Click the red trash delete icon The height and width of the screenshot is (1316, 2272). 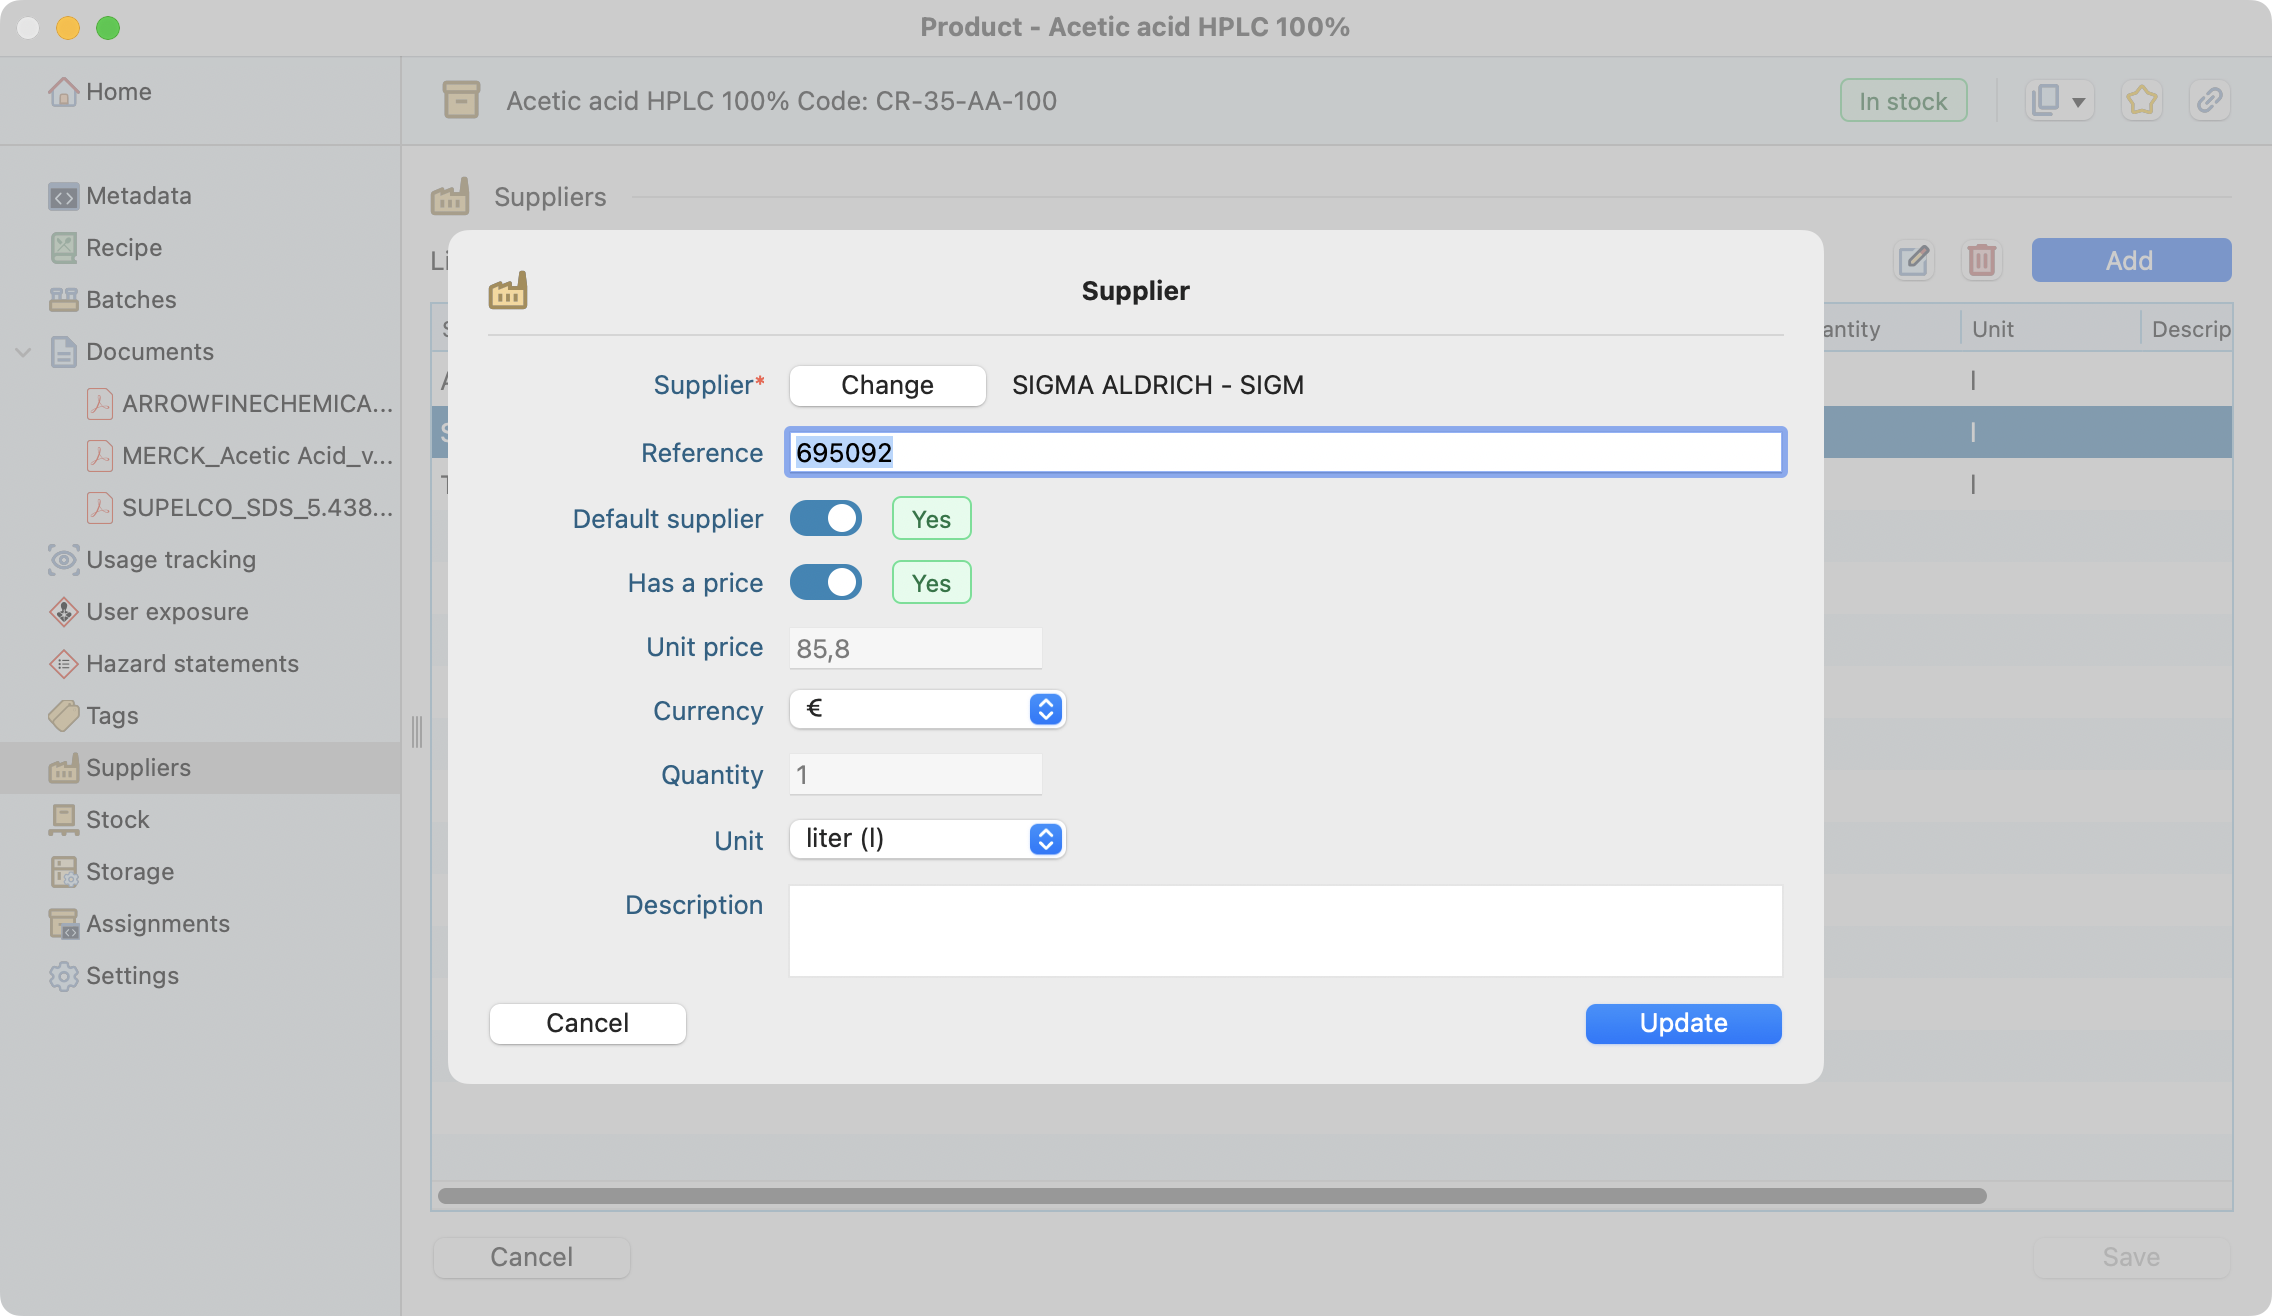[1981, 261]
